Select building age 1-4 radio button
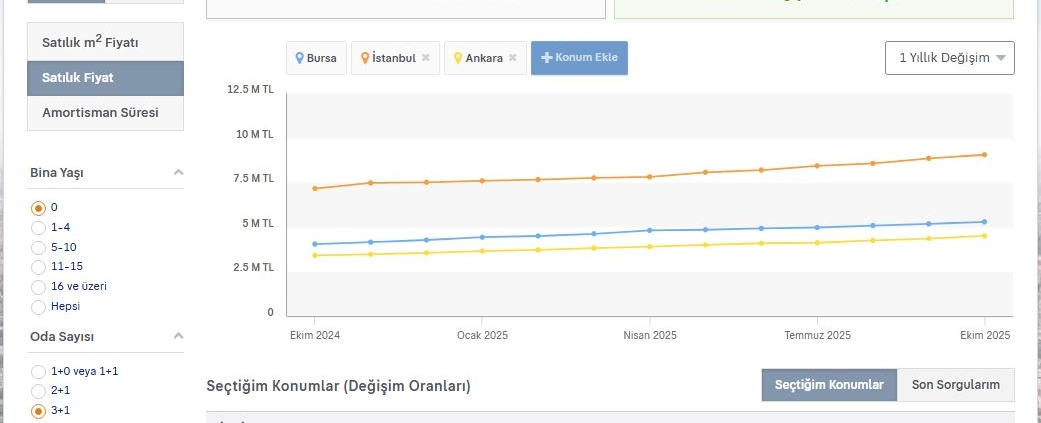 (39, 228)
